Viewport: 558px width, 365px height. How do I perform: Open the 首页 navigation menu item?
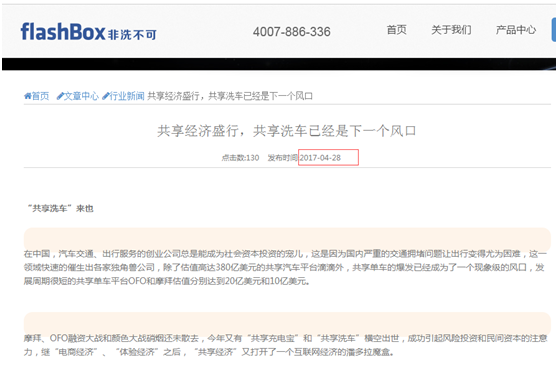click(396, 30)
